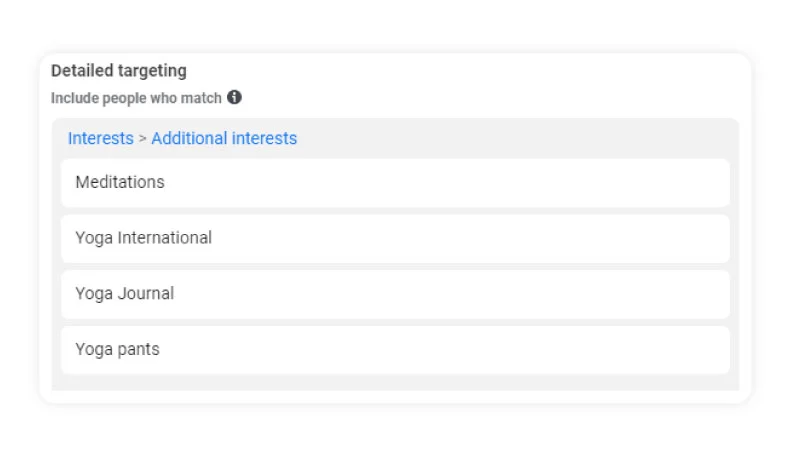Choose the Yoga International interest row
This screenshot has width=791, height=455.
coord(396,239)
